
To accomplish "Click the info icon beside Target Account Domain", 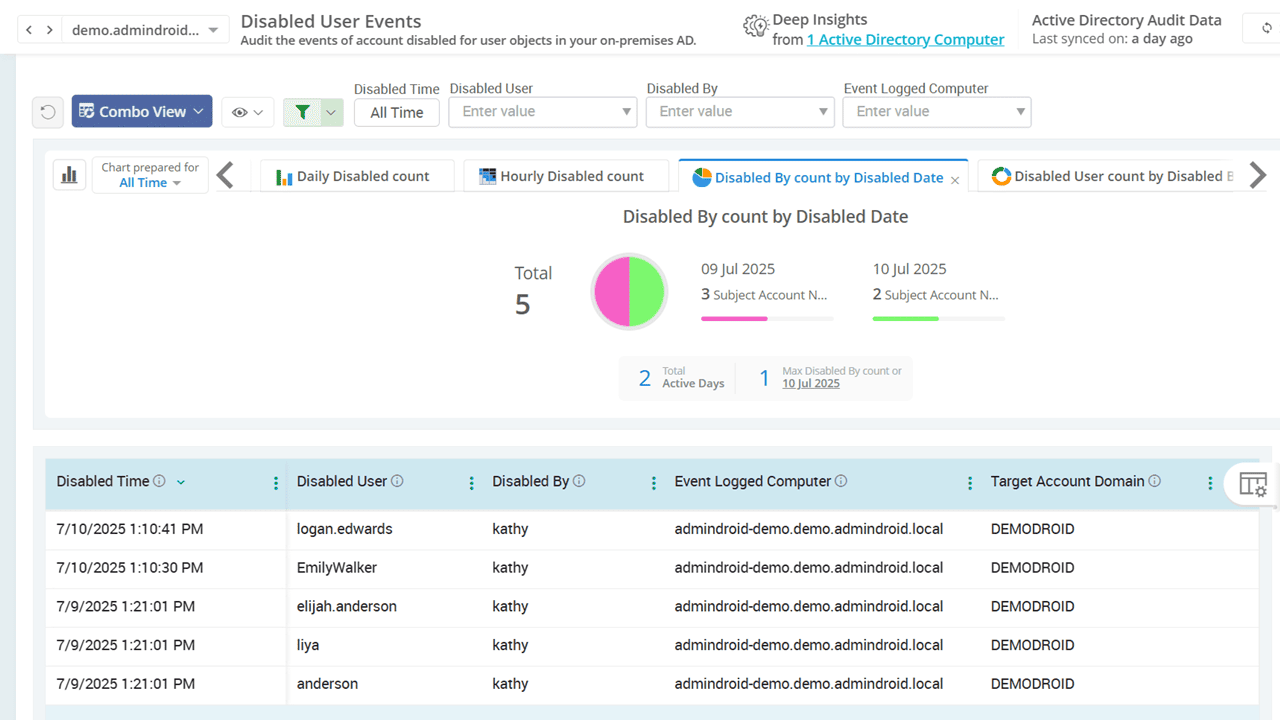I will pyautogui.click(x=1155, y=481).
